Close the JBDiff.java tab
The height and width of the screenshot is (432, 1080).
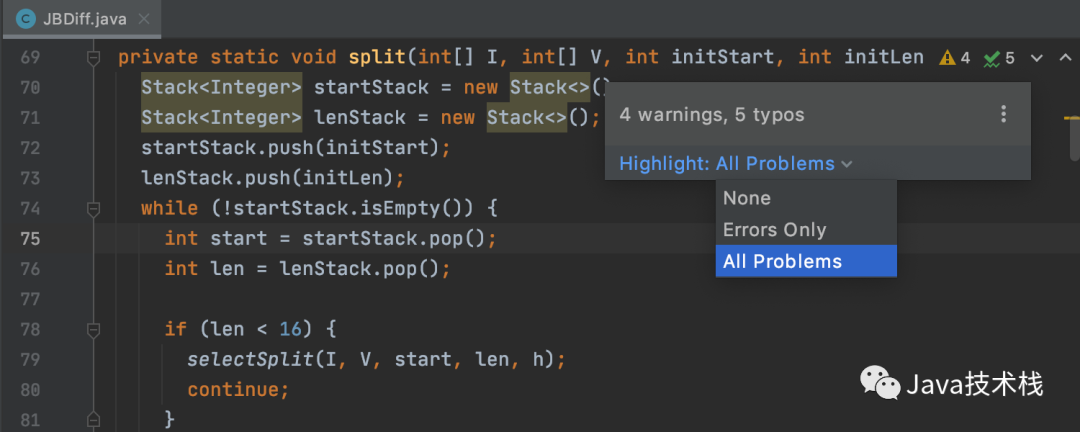144,19
